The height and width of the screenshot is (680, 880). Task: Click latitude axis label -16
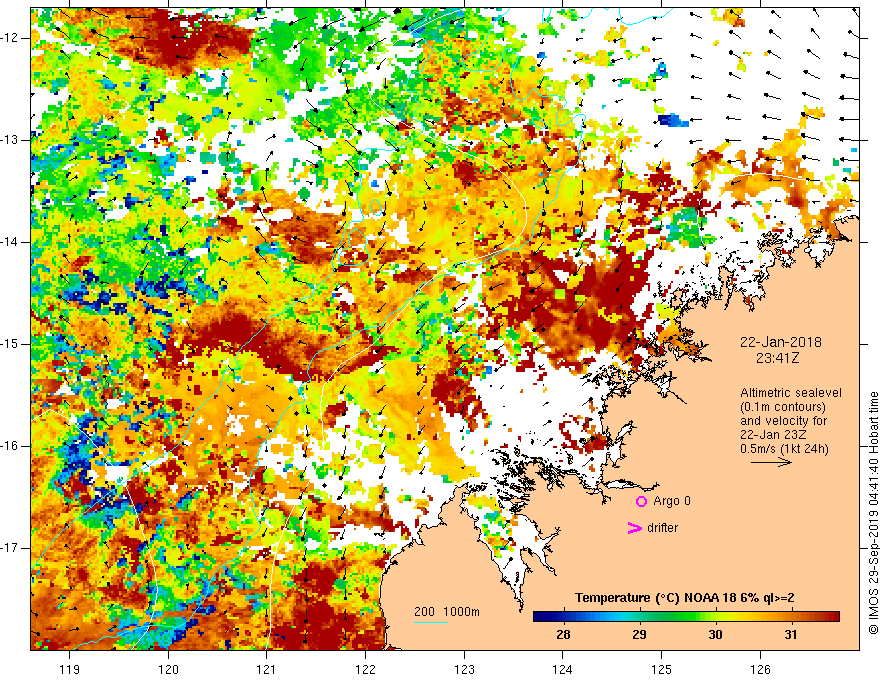[11, 446]
